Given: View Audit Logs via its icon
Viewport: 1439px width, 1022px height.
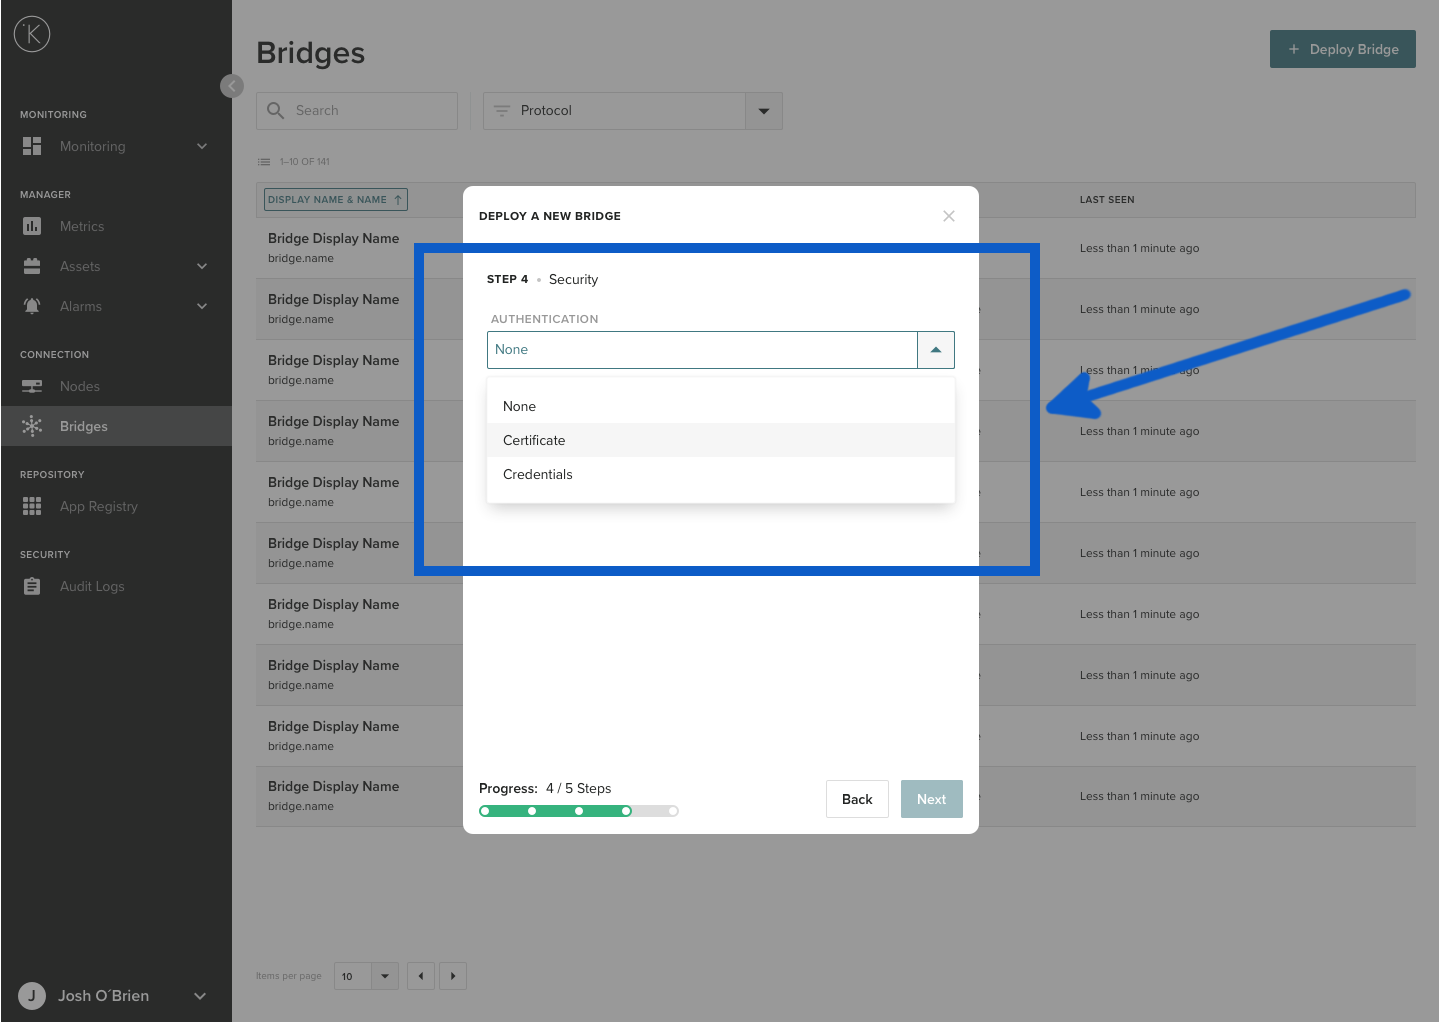Looking at the screenshot, I should click(31, 586).
